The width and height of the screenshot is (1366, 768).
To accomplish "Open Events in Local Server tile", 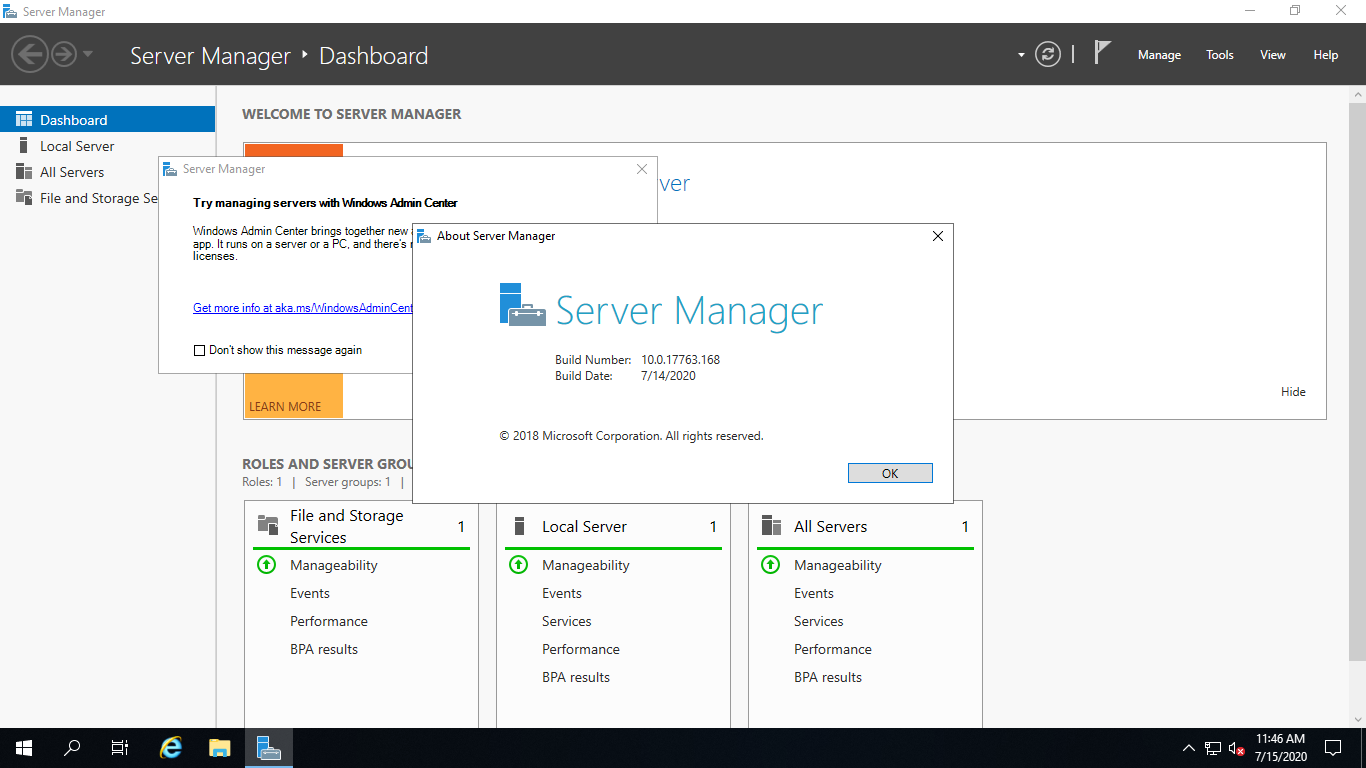I will (562, 593).
